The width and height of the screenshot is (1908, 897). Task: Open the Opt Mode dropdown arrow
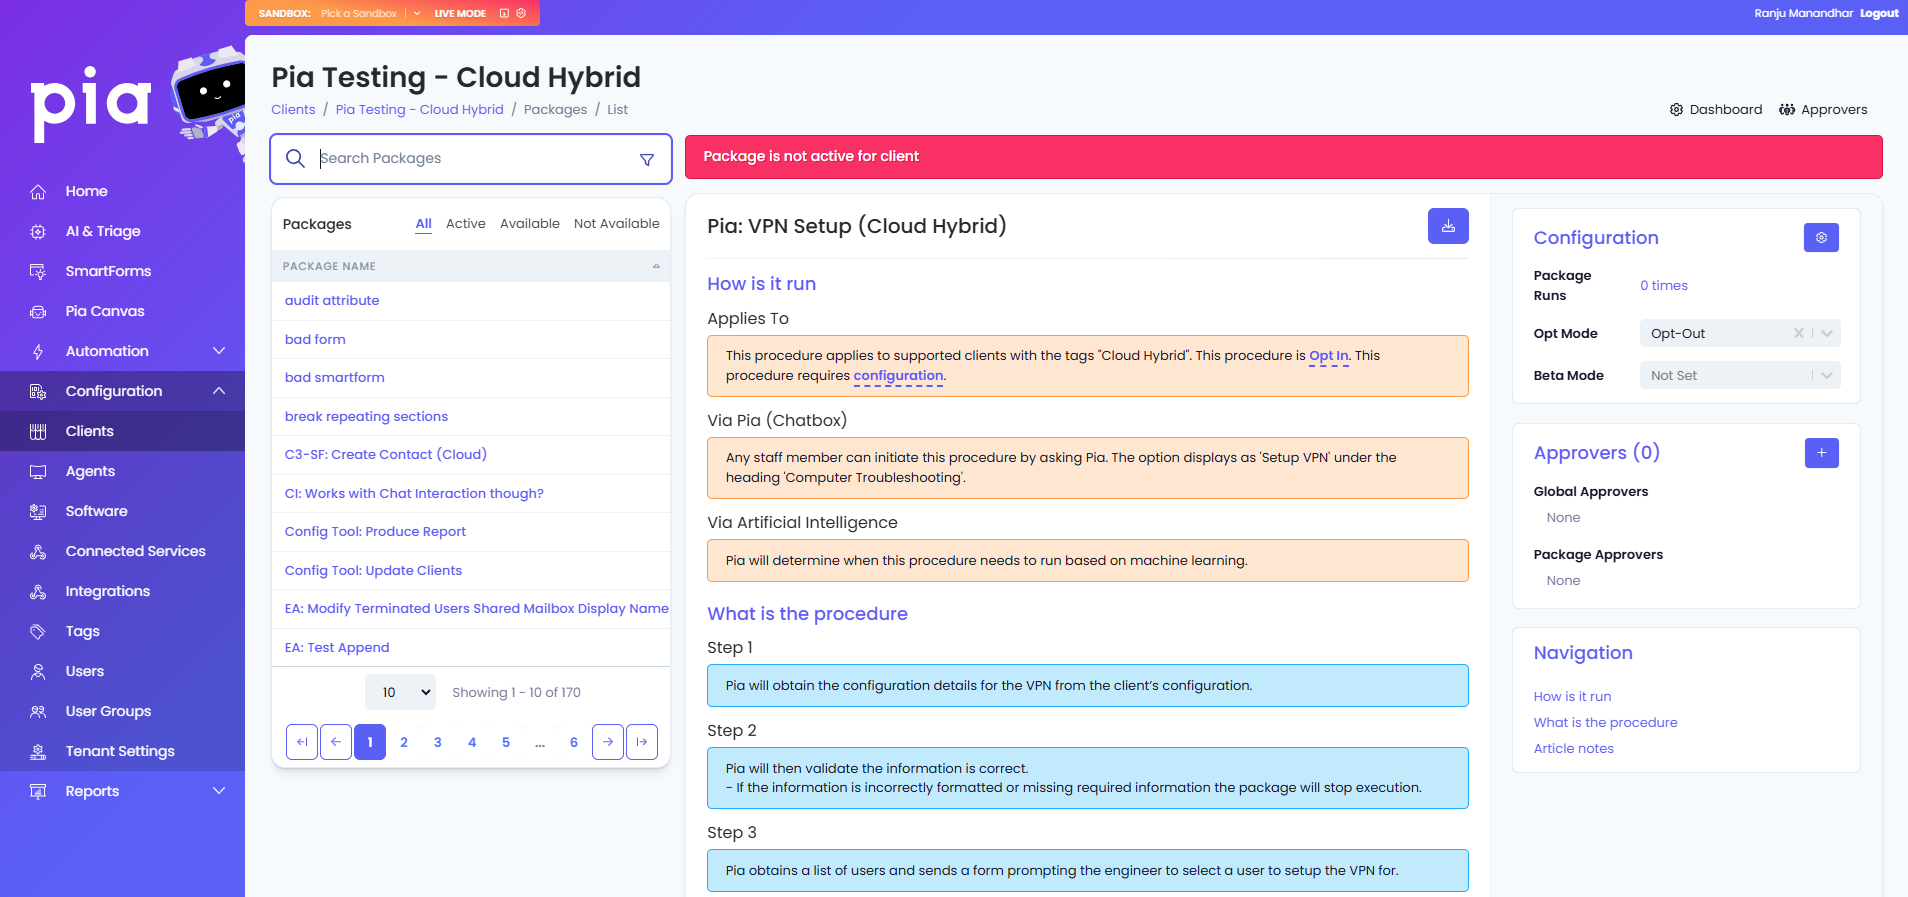click(x=1827, y=333)
